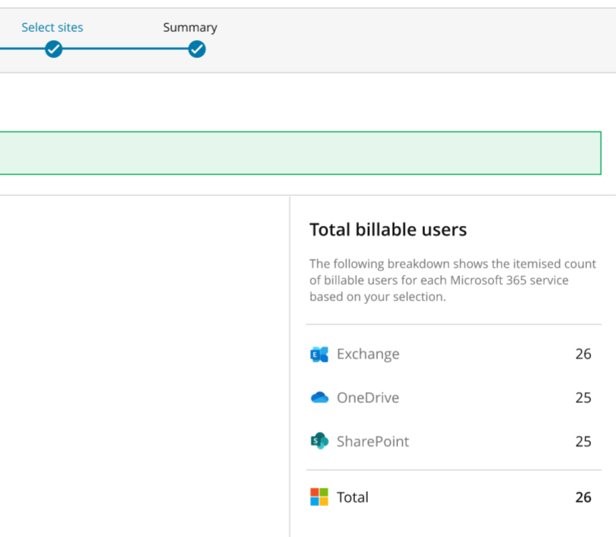Viewport: 616px width, 537px height.
Task: Select the Summary step label
Action: pyautogui.click(x=190, y=27)
